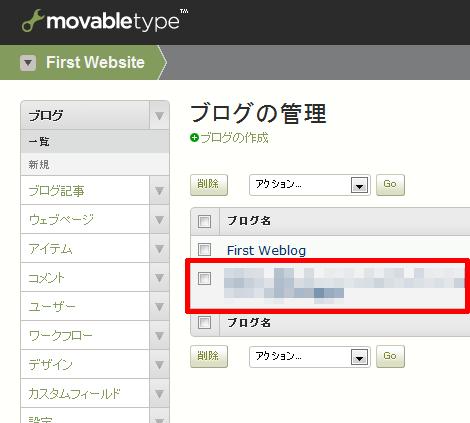The image size is (470, 423).
Task: Open the First Weblog link
Action: click(266, 251)
